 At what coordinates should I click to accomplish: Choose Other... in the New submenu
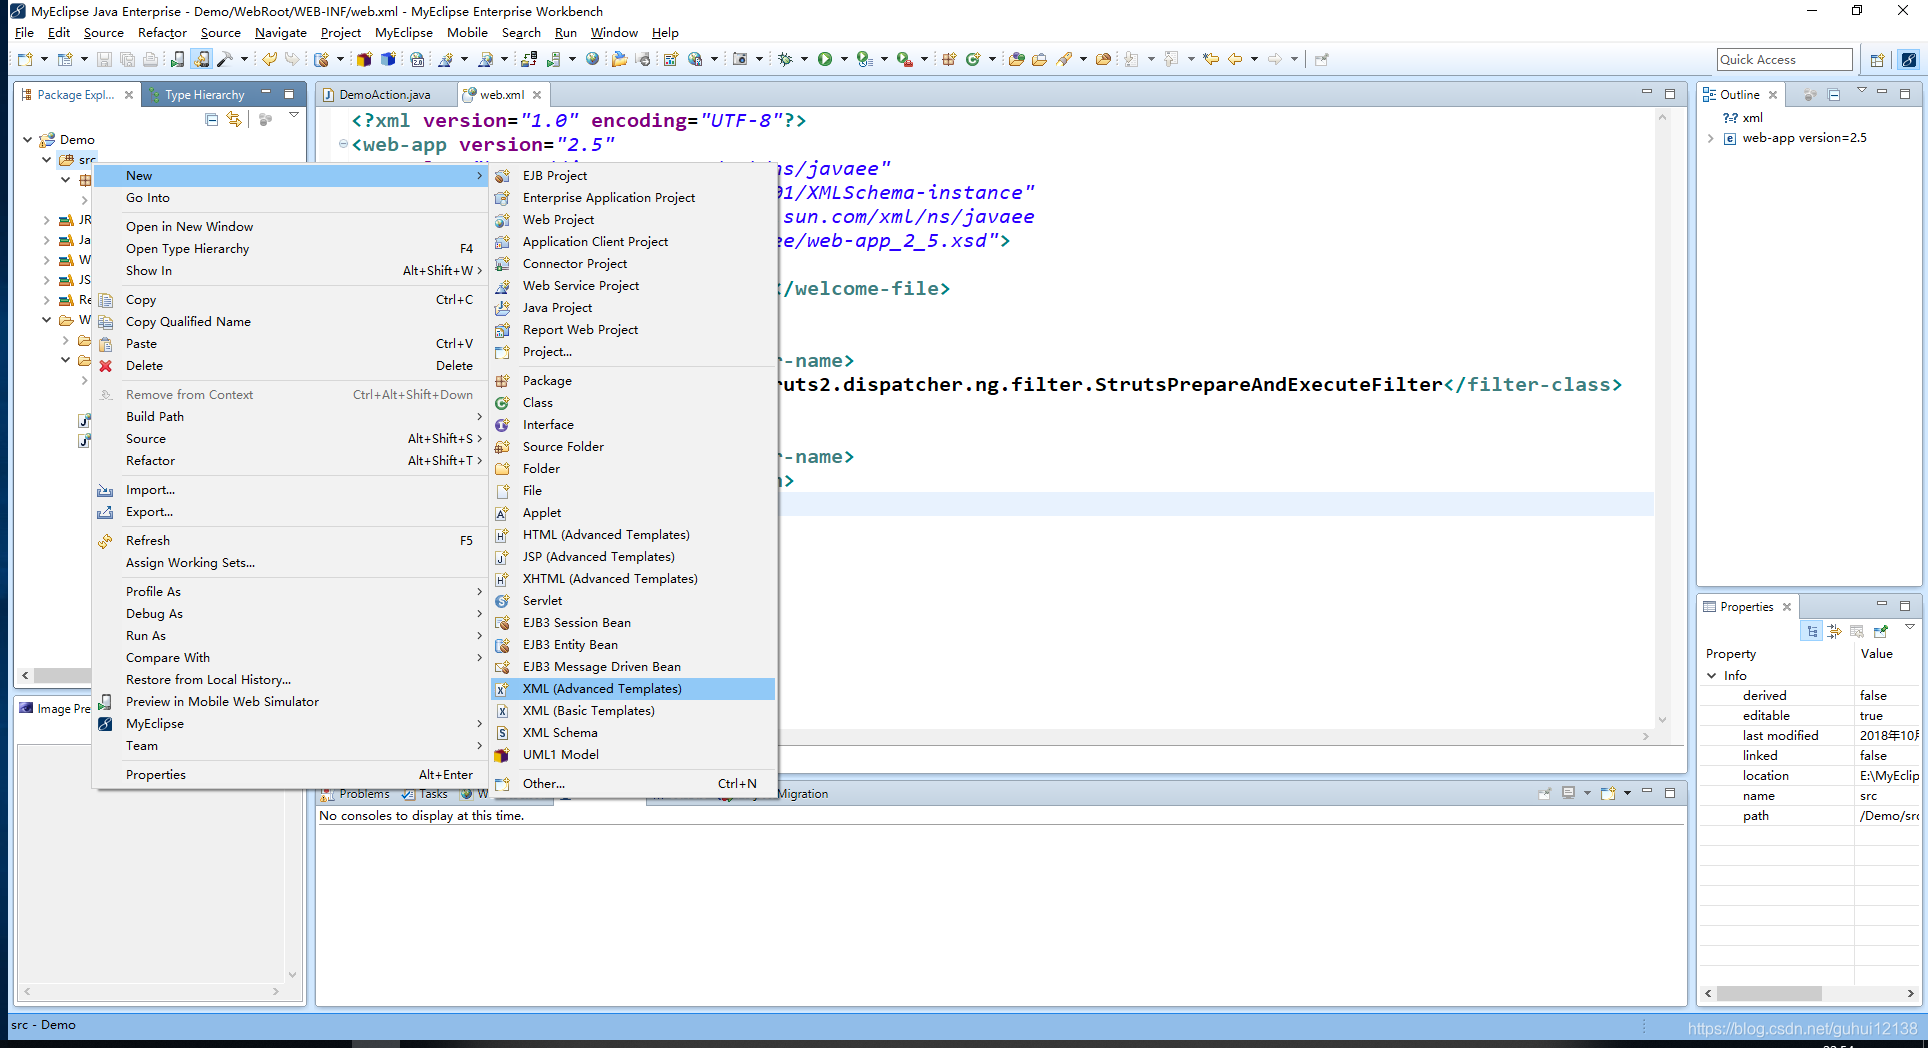[633, 784]
